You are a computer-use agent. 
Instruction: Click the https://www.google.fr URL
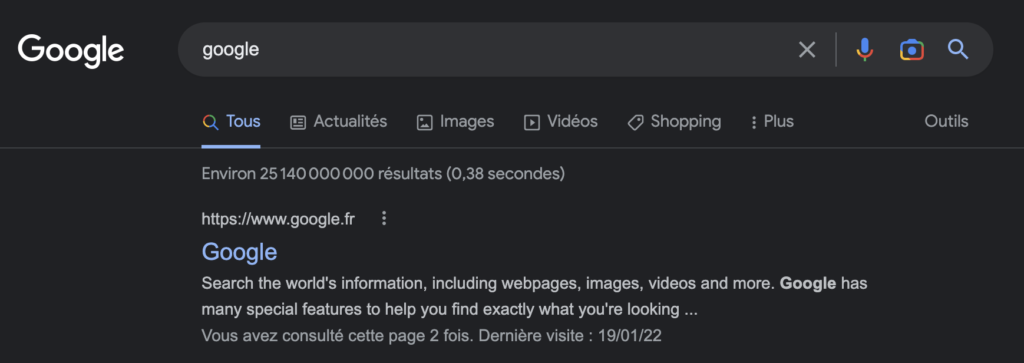point(278,219)
